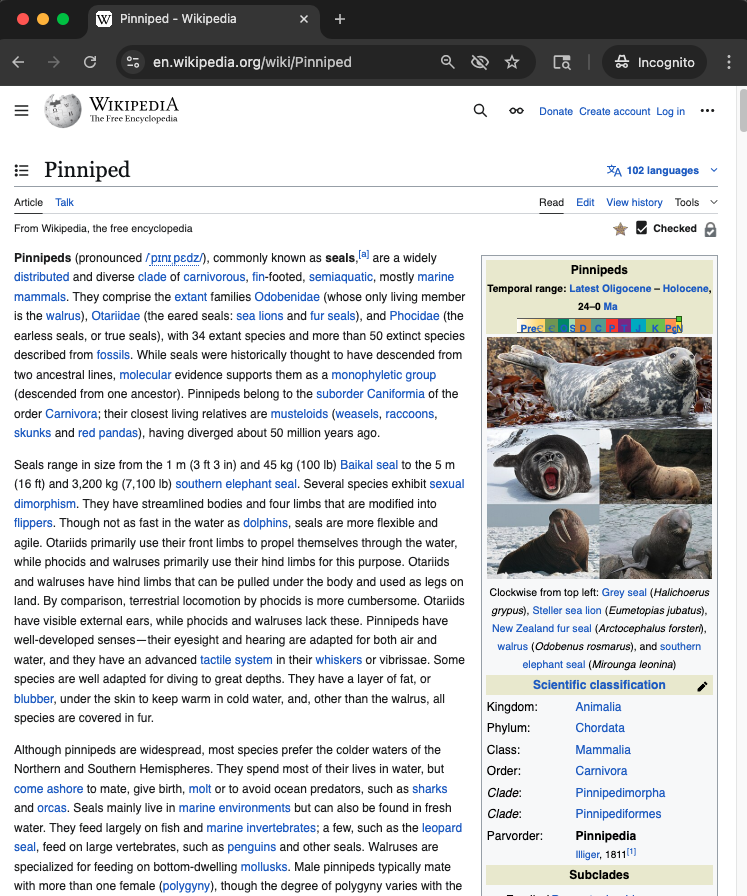Click the Checked review status checkbox

click(x=642, y=228)
